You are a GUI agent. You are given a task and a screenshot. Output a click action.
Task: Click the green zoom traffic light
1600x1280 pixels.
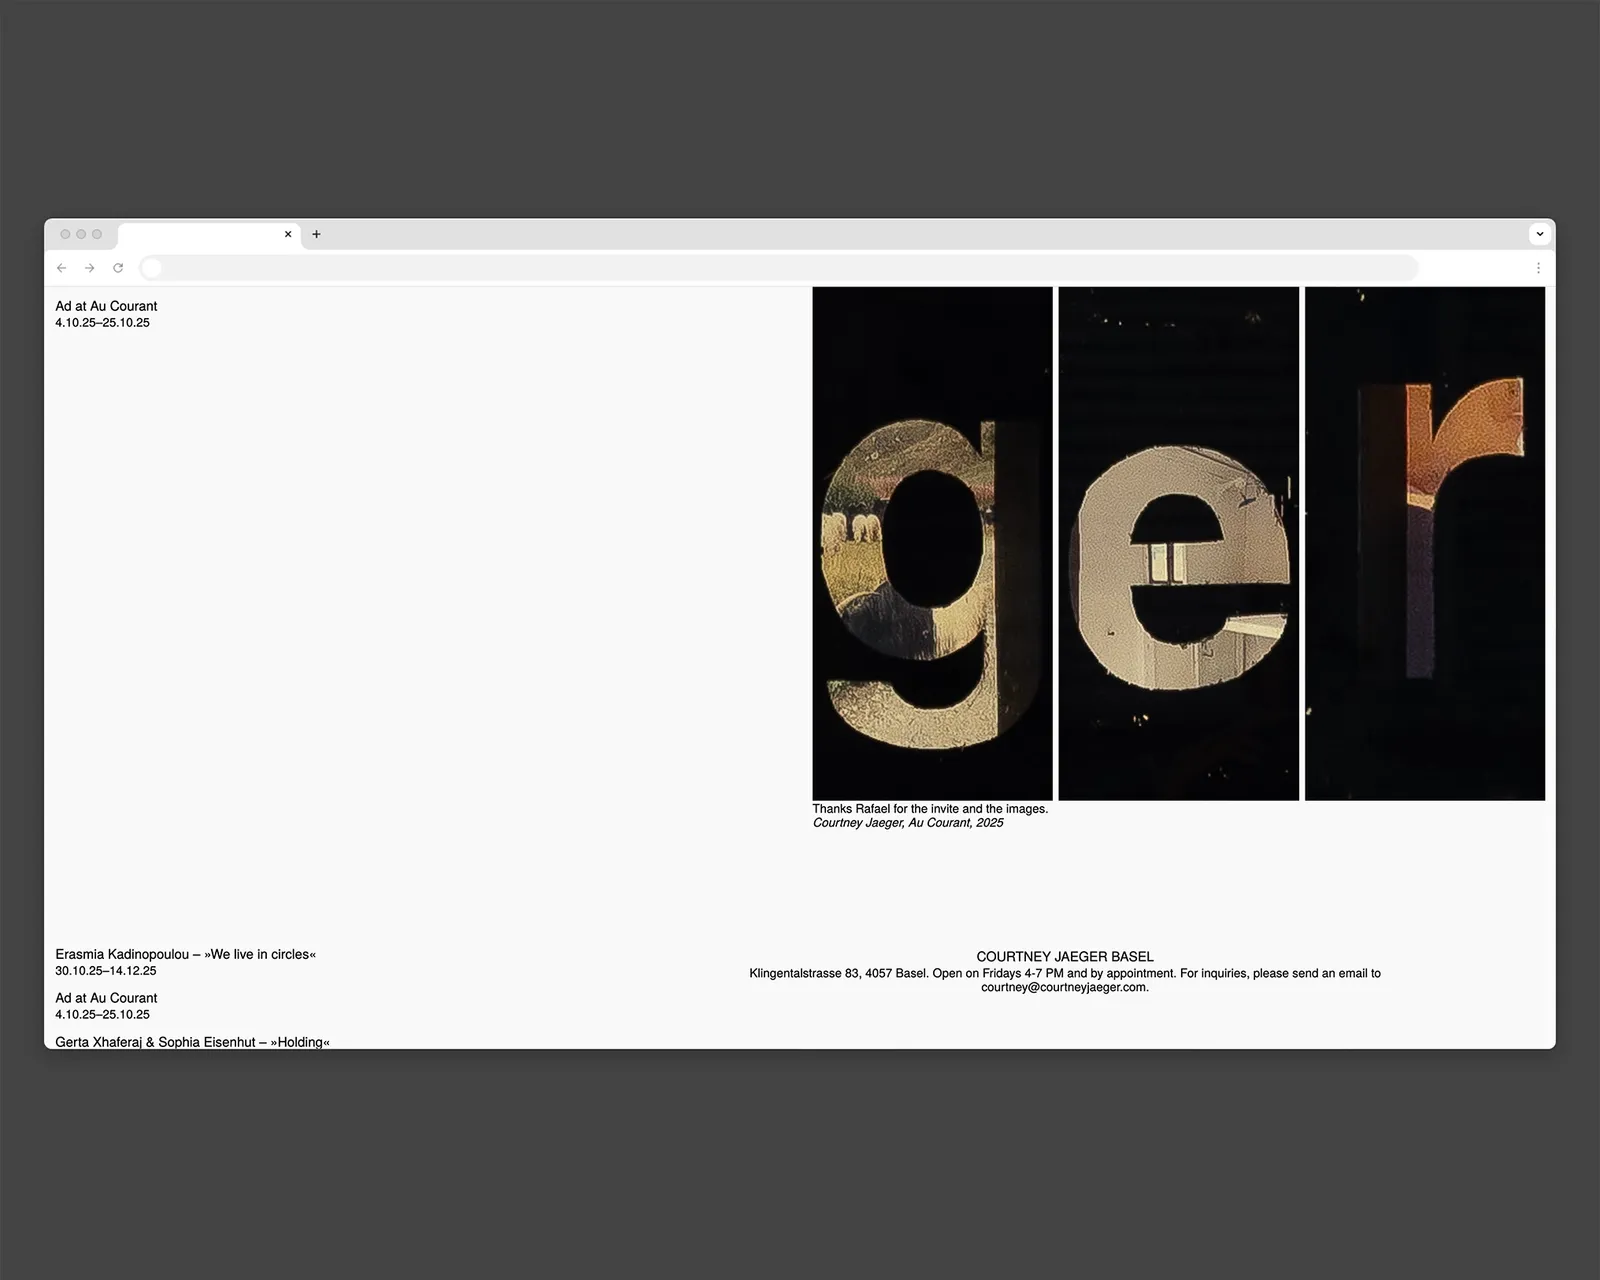tap(95, 234)
